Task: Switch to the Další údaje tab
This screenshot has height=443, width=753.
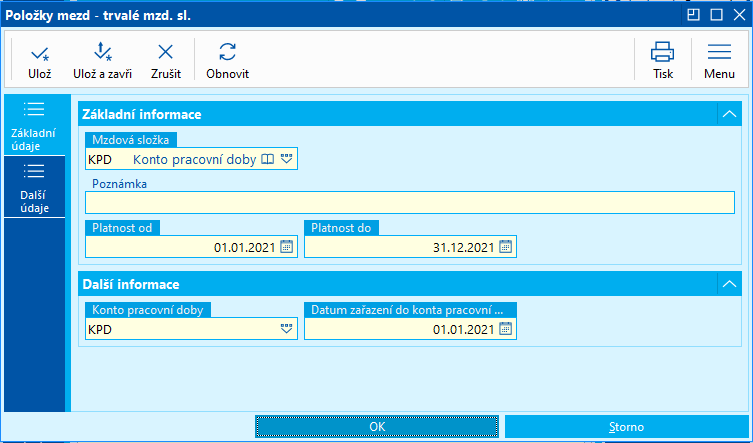Action: coord(34,187)
